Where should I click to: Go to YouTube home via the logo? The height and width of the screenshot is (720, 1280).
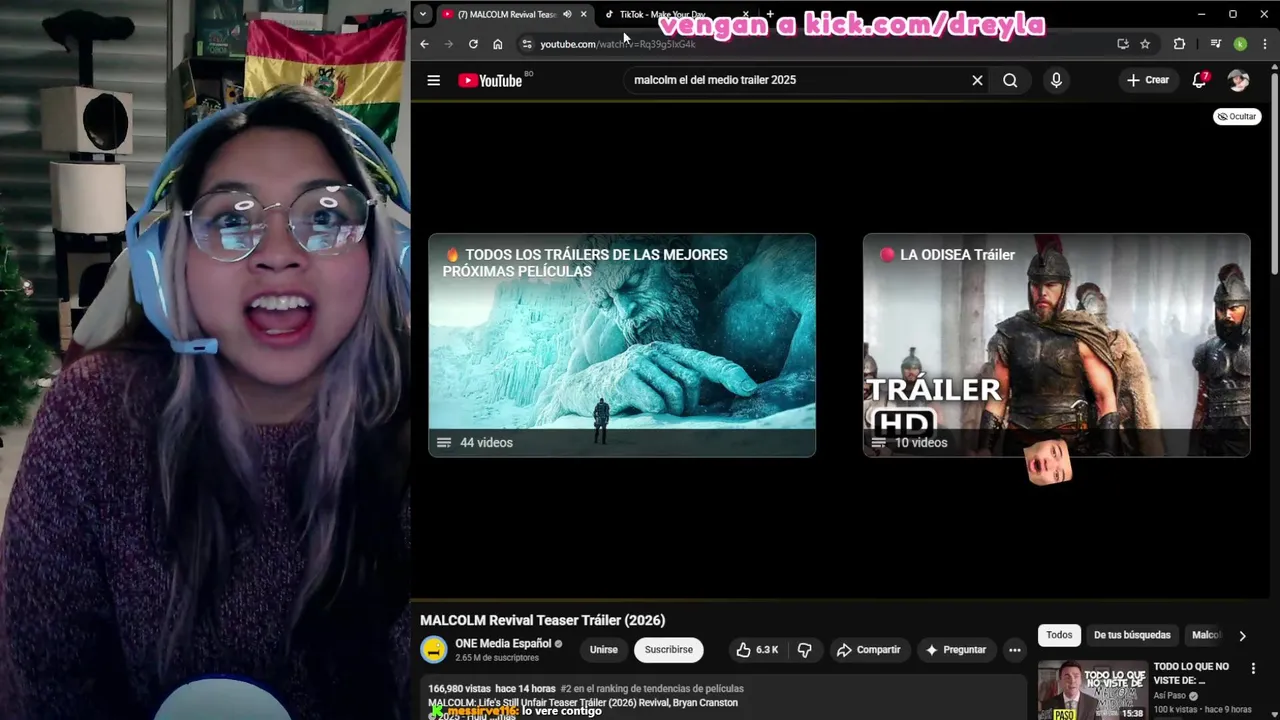(491, 80)
